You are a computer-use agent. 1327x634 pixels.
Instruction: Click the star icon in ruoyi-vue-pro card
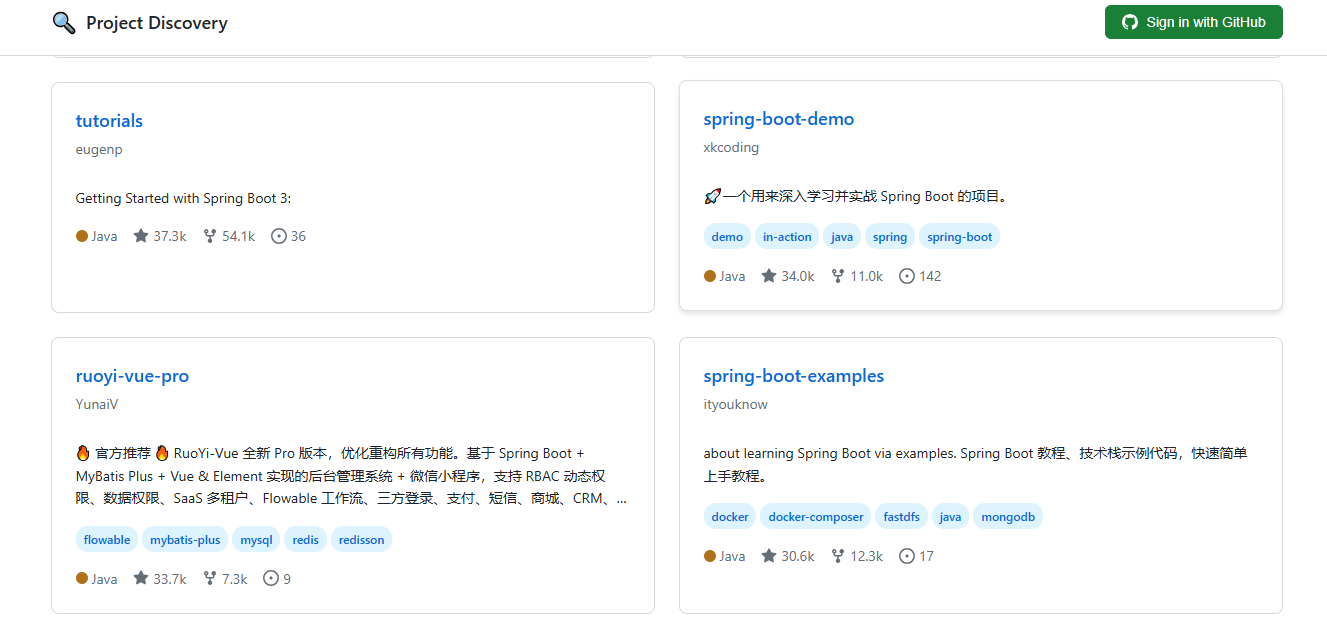click(141, 578)
